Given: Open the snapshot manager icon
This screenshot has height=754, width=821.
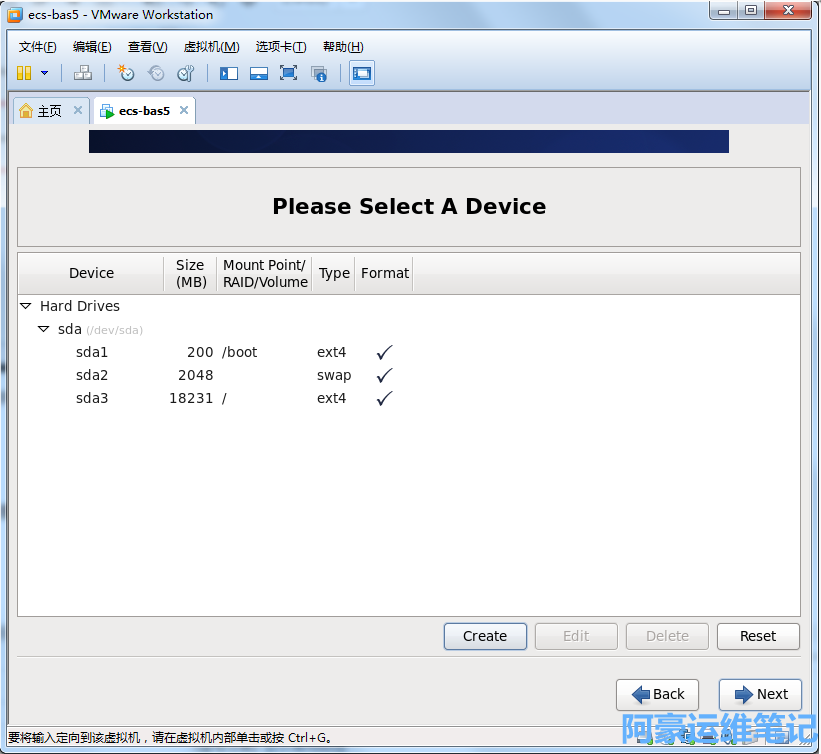Looking at the screenshot, I should (x=186, y=73).
